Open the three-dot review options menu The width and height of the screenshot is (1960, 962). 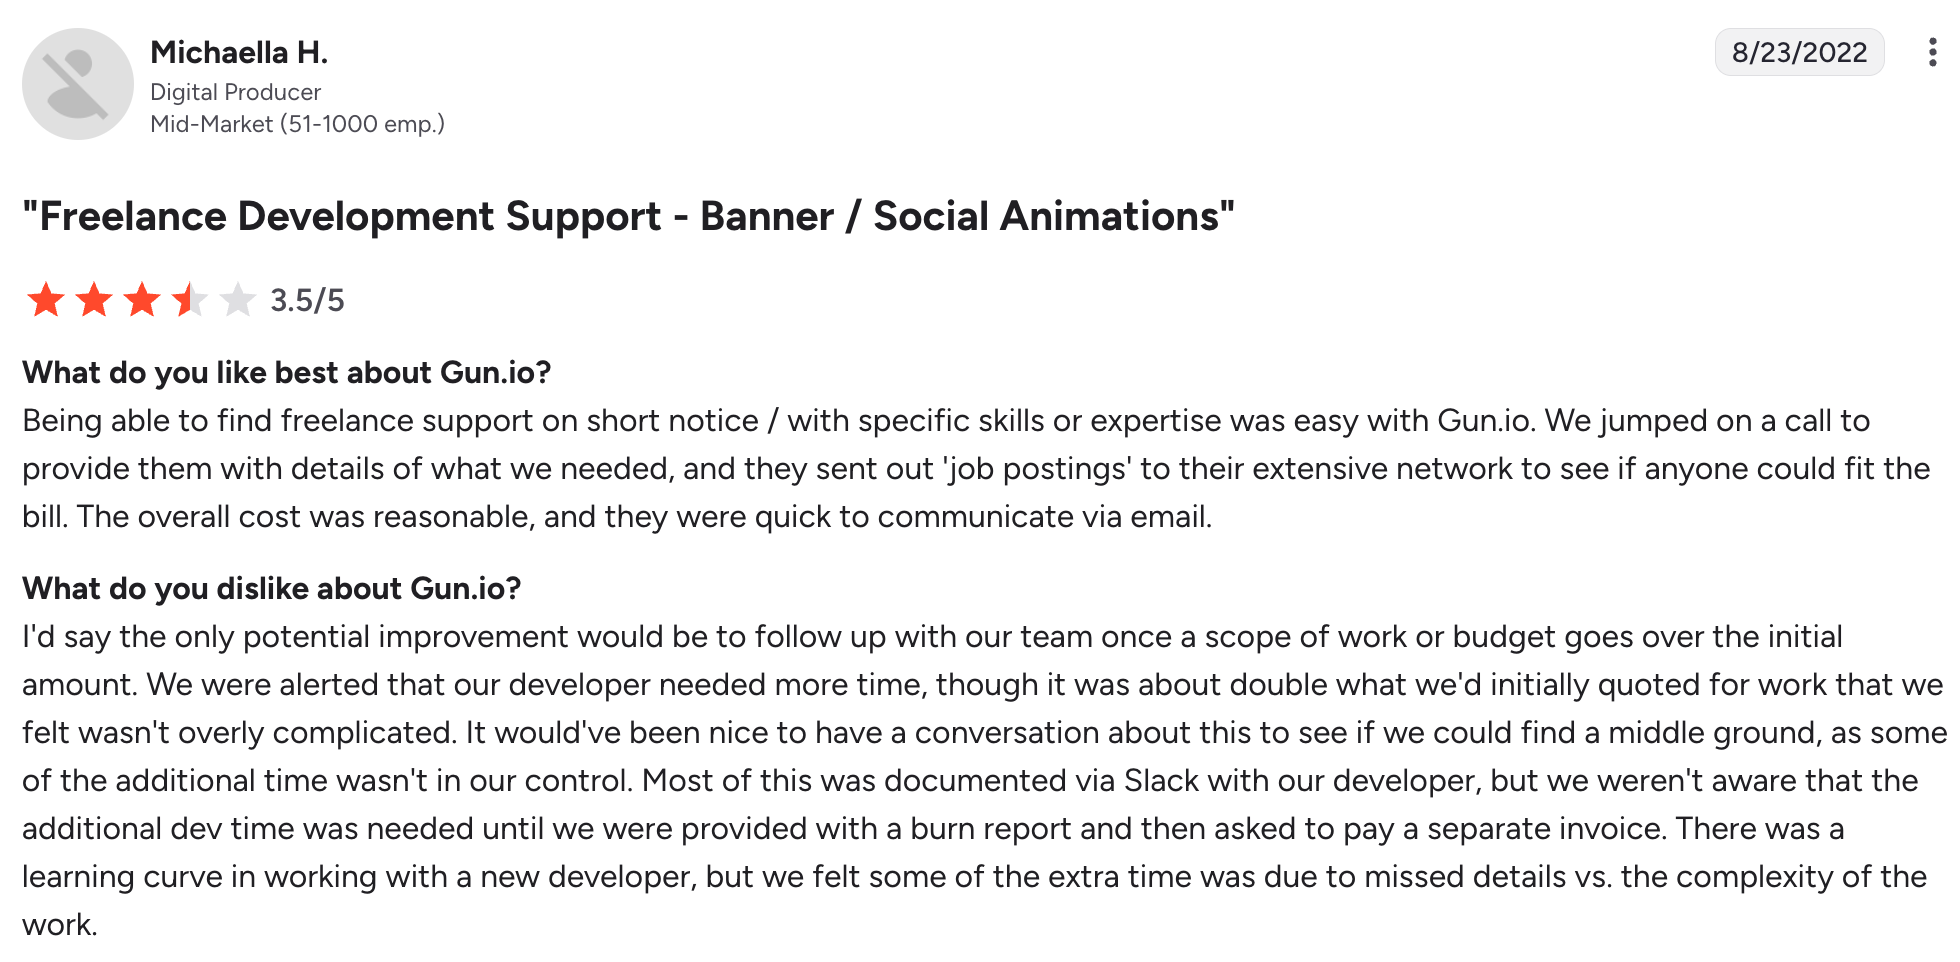(1932, 52)
